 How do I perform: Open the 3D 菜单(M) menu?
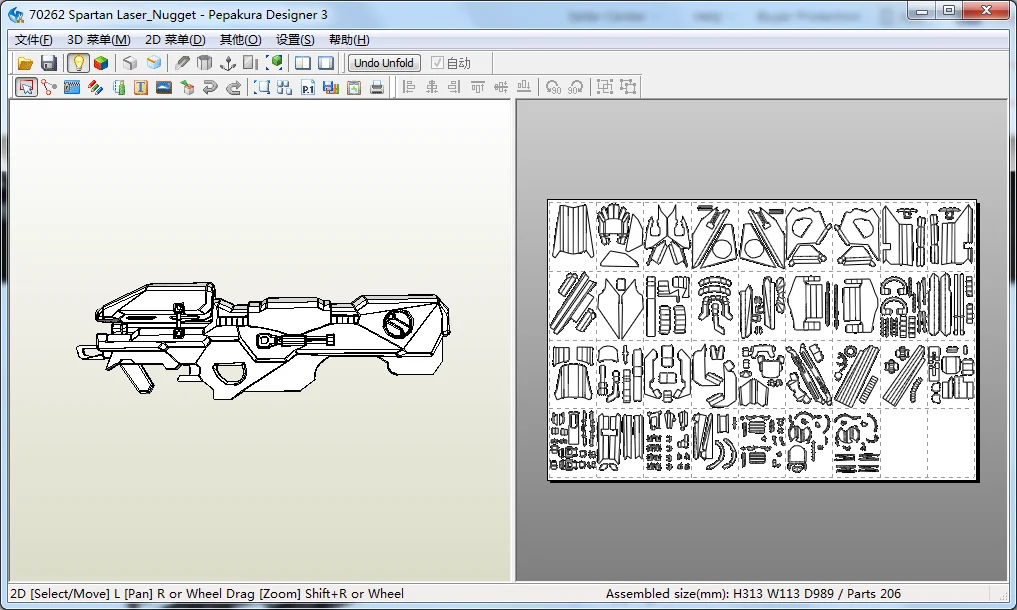[98, 40]
